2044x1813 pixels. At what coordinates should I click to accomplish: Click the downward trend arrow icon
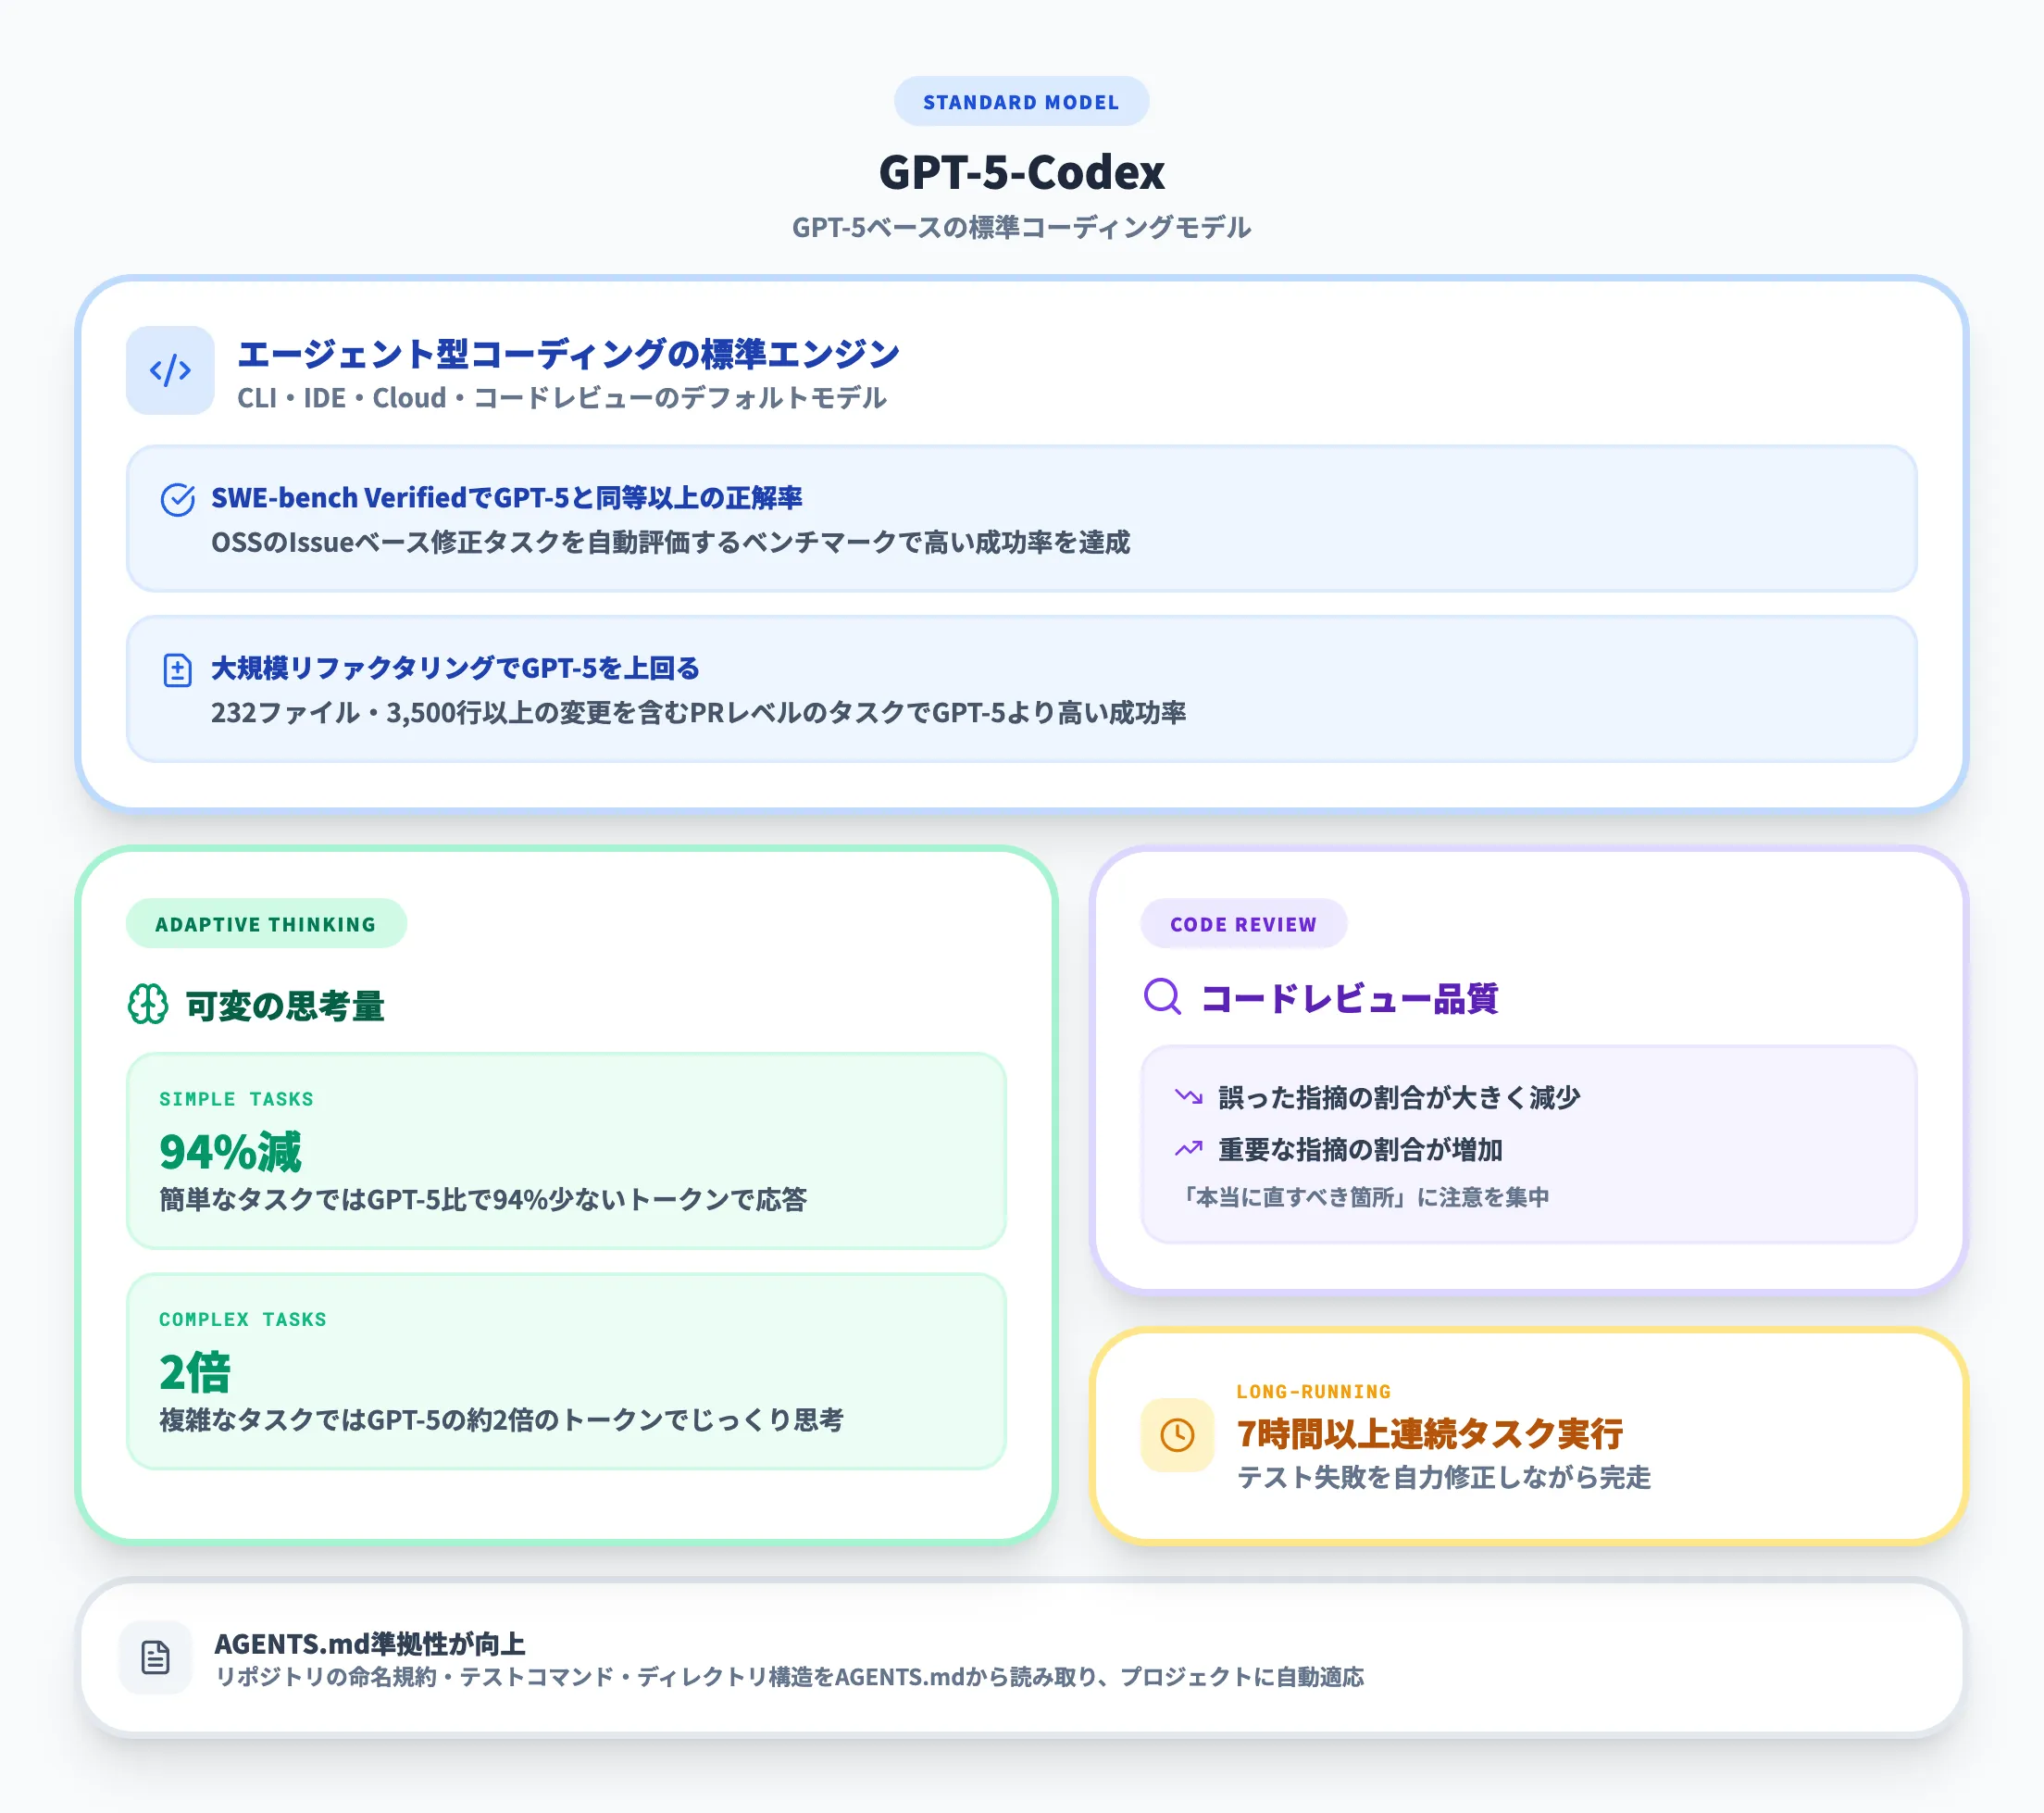click(x=1188, y=1097)
